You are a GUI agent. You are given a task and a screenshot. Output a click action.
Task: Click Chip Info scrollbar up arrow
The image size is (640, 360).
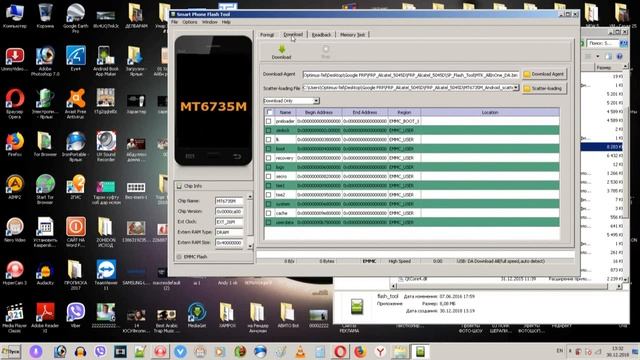pos(250,197)
